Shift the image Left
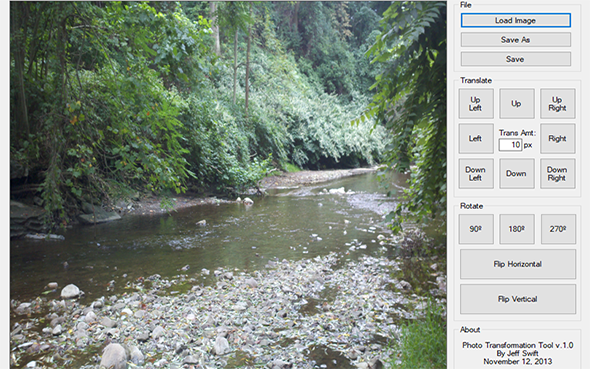 click(x=476, y=138)
